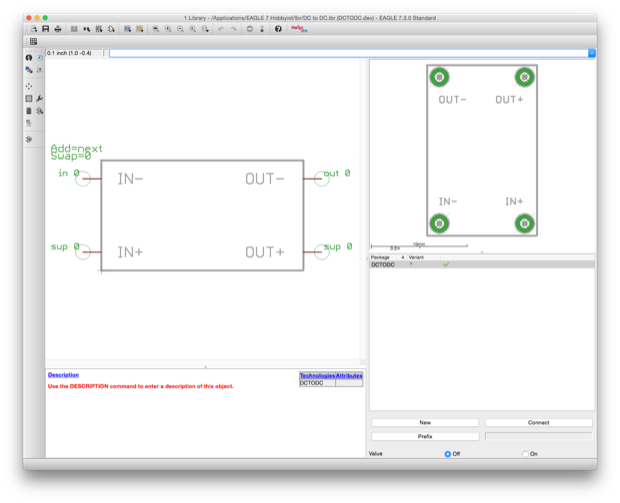Zoom in on the drawing
Screen dimensions: 620x503
168,29
